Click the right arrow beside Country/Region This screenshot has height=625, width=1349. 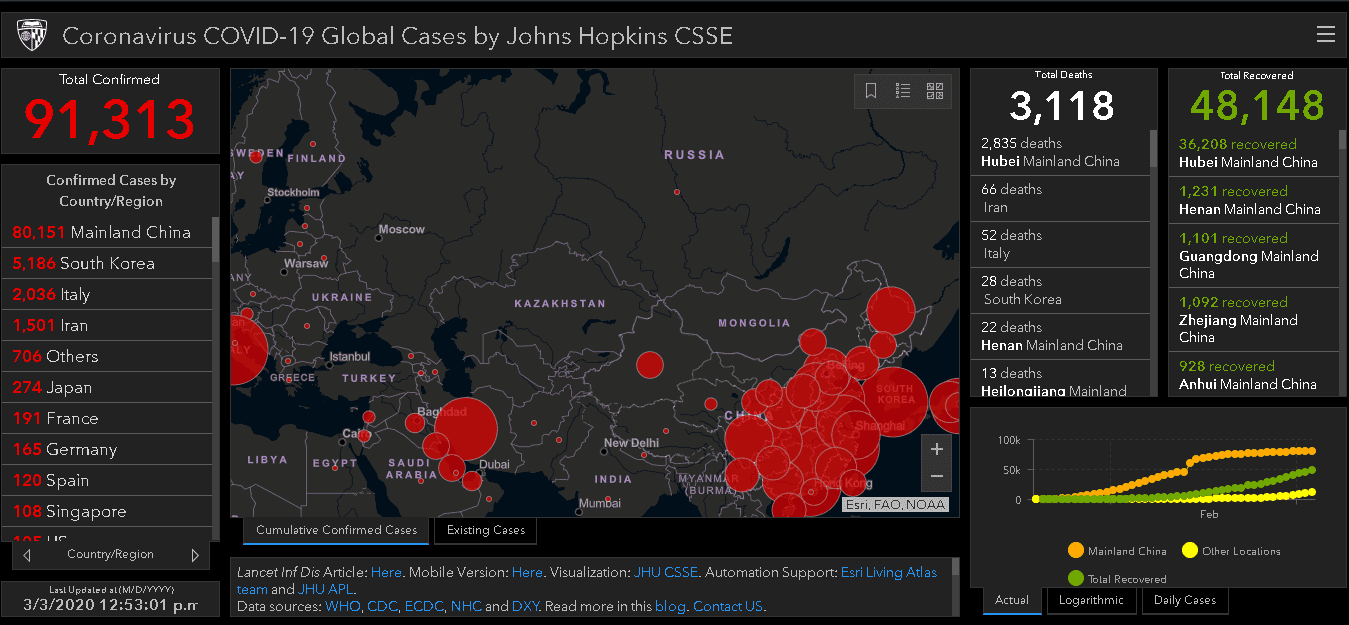(195, 555)
